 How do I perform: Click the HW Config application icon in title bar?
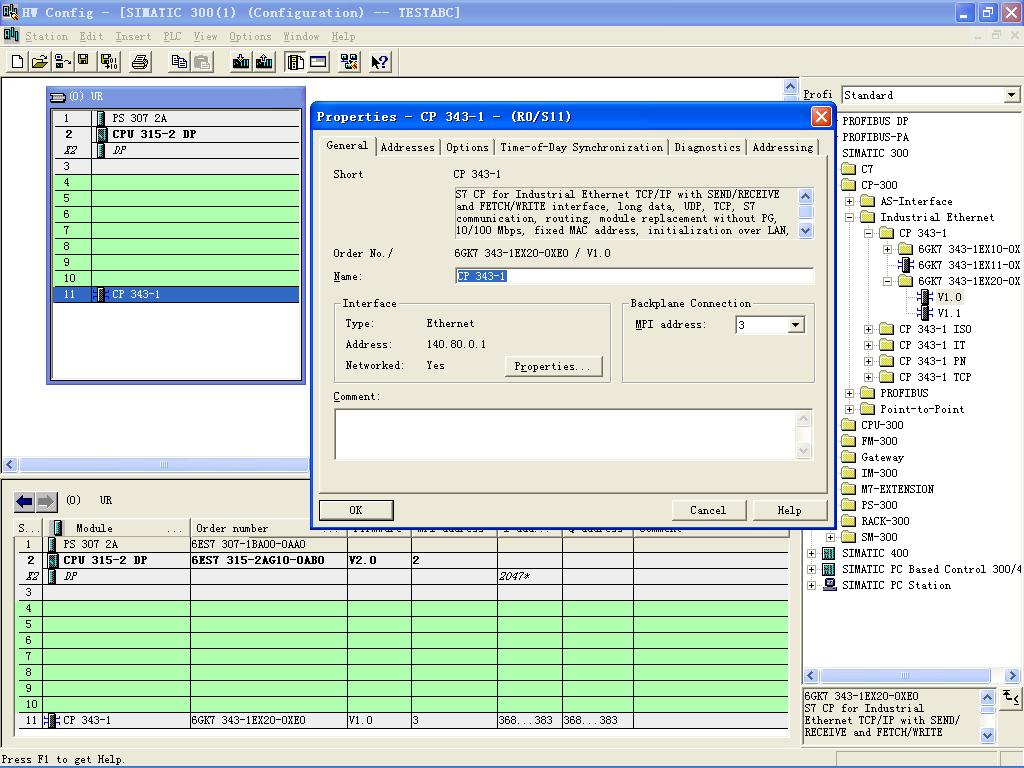10,12
